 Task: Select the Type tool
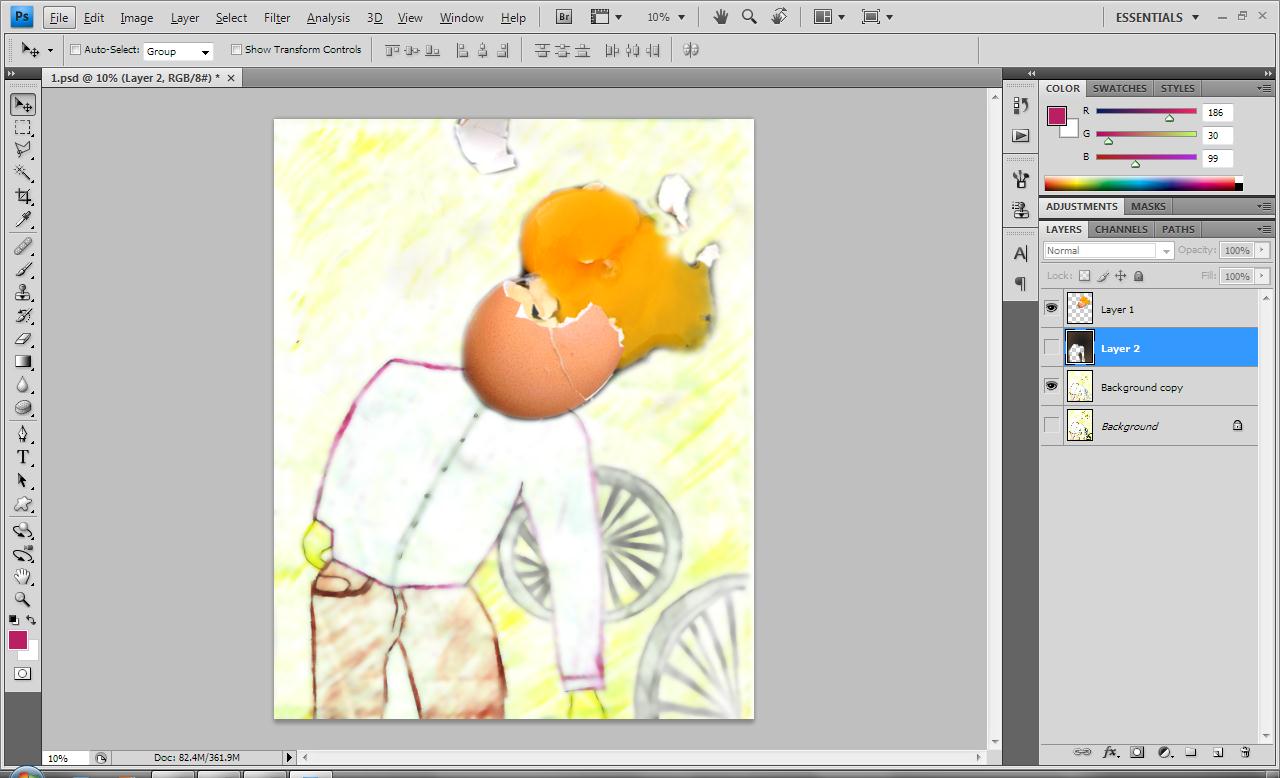pyautogui.click(x=22, y=457)
